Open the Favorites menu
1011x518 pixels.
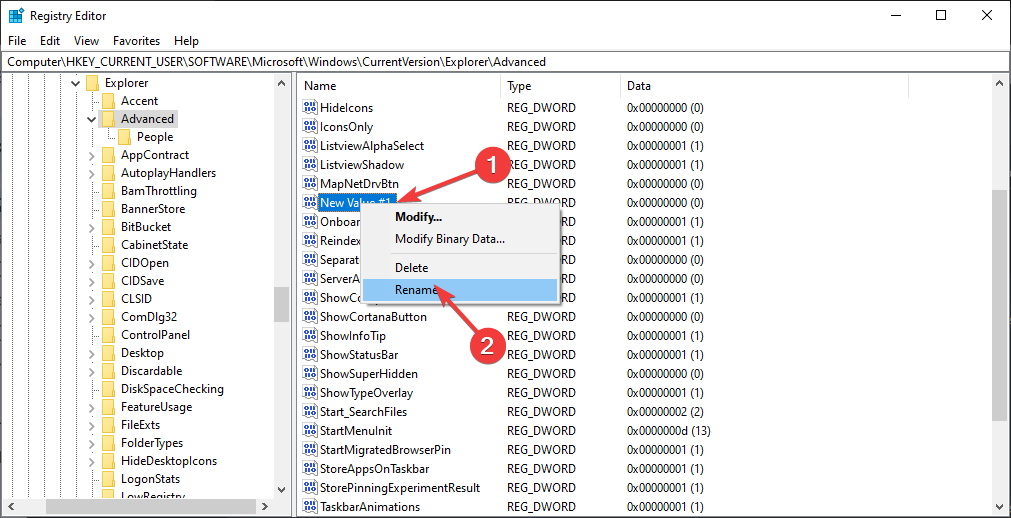(x=137, y=41)
